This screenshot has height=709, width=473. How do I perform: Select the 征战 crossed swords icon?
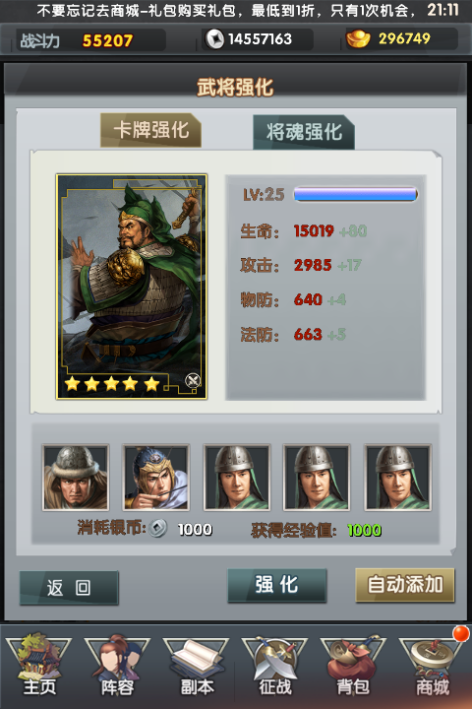coord(274,665)
